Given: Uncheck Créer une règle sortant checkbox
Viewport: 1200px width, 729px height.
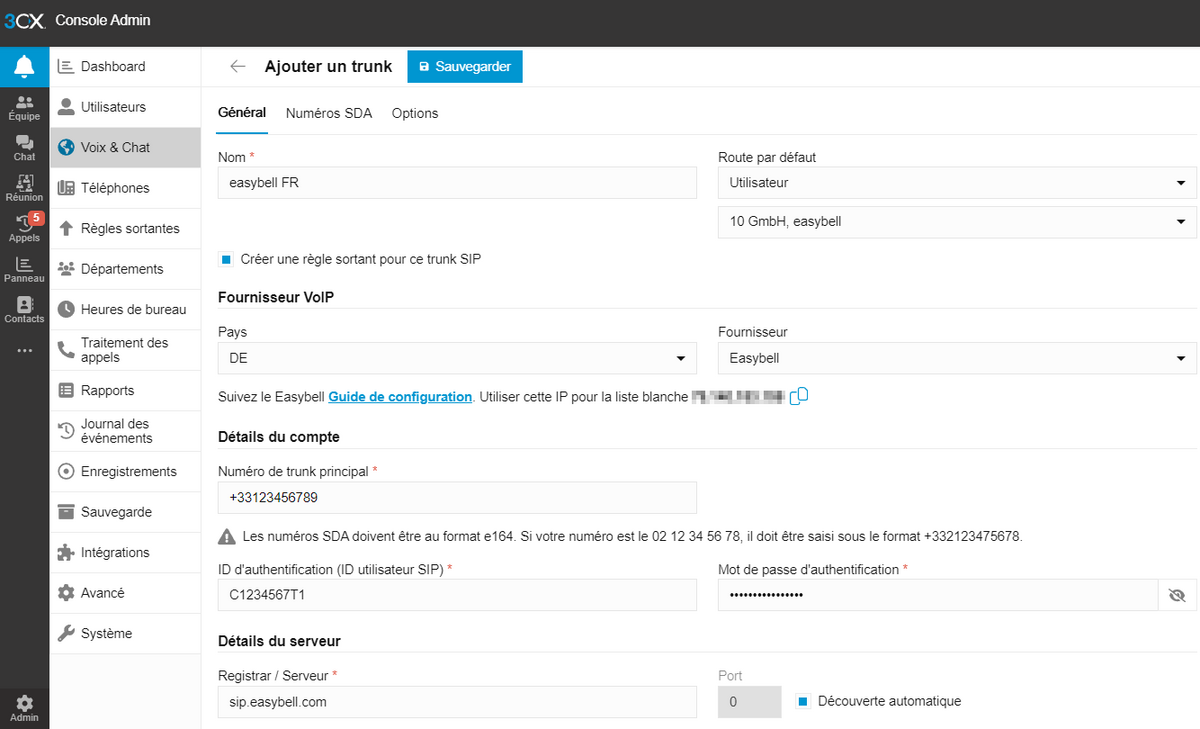Looking at the screenshot, I should coord(226,259).
